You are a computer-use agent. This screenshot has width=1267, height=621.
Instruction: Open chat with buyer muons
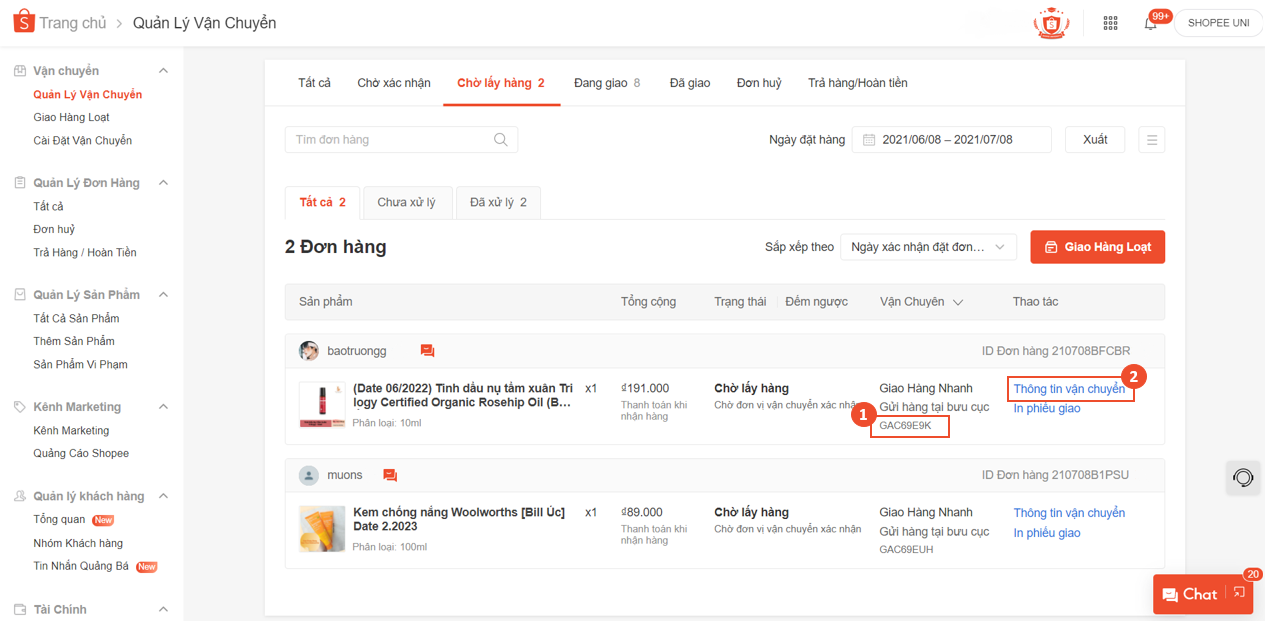(x=390, y=475)
